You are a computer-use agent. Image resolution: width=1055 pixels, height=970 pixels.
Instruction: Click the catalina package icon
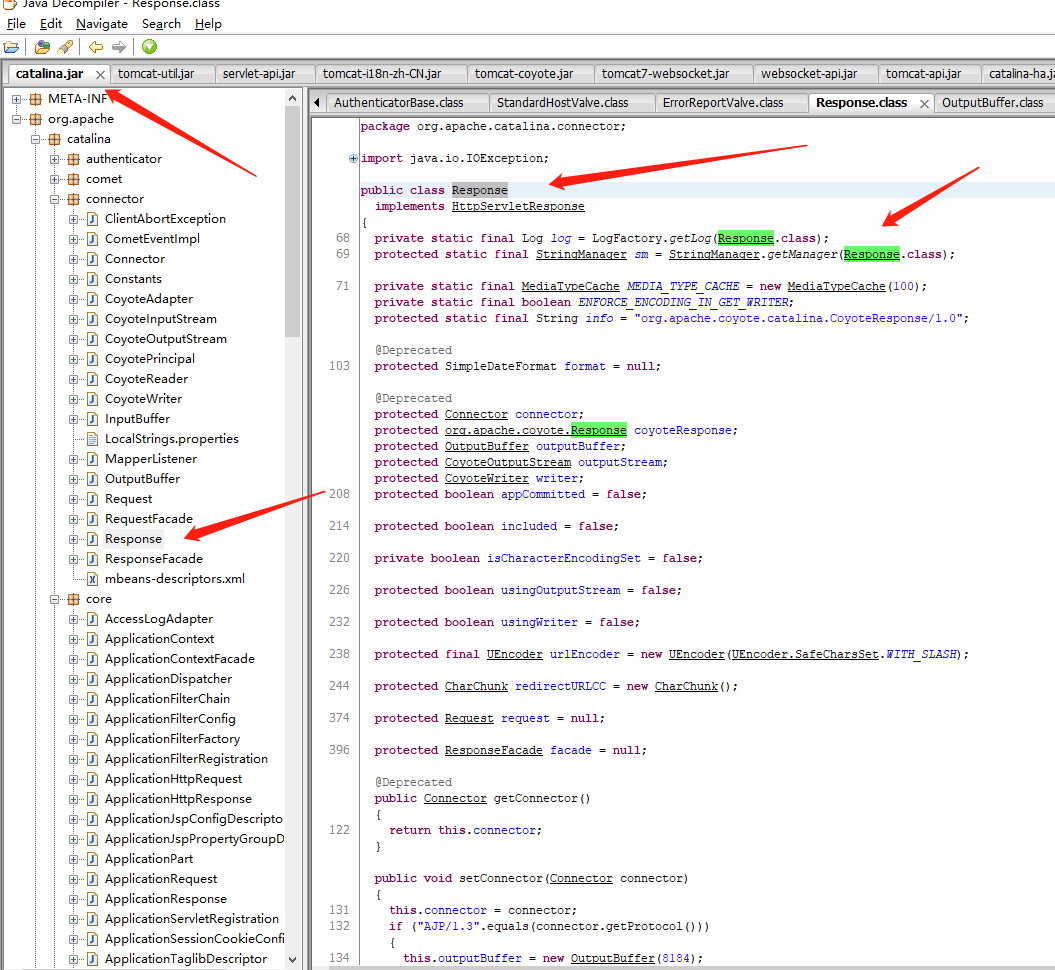click(54, 139)
